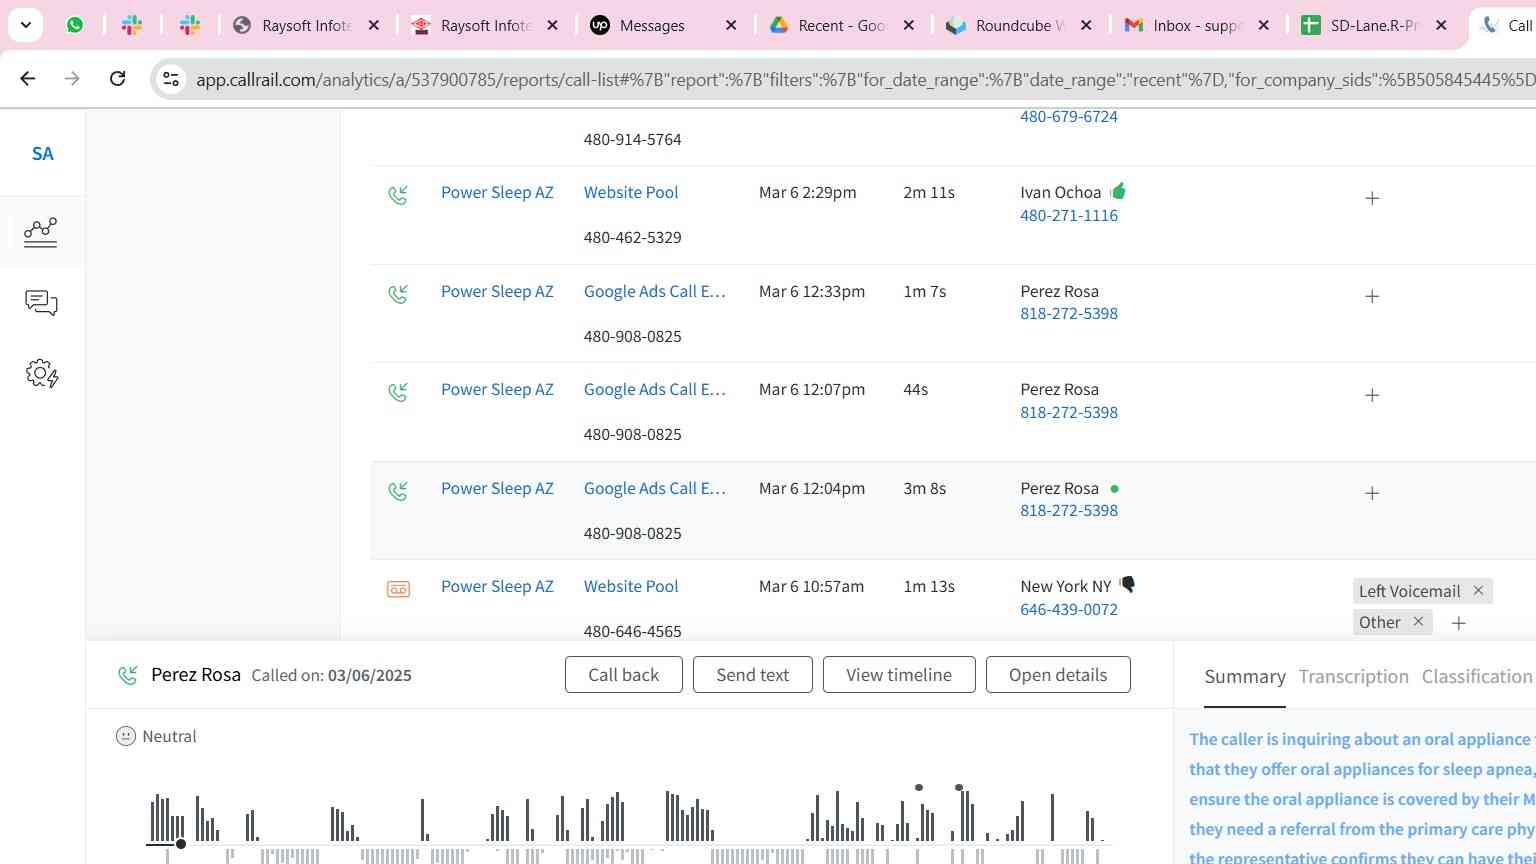The width and height of the screenshot is (1536, 864).
Task: Click the "2m 11s" duration cell
Action: (929, 192)
